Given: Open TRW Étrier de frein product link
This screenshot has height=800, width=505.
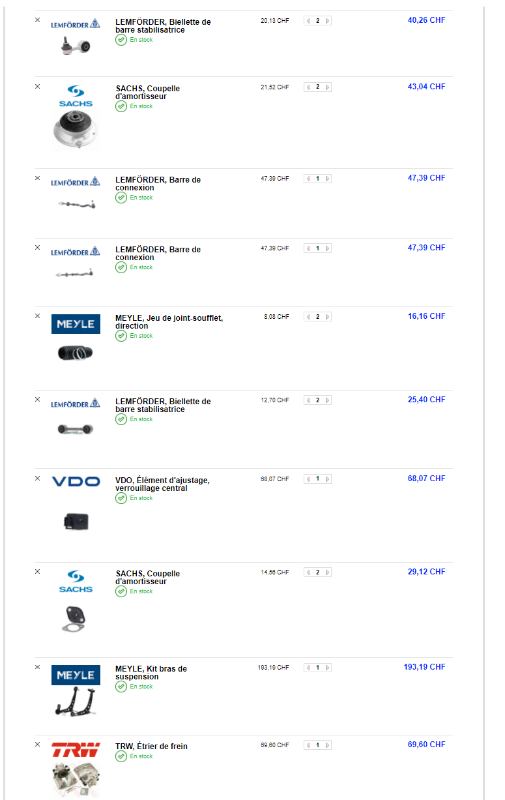Looking at the screenshot, I should pos(152,746).
